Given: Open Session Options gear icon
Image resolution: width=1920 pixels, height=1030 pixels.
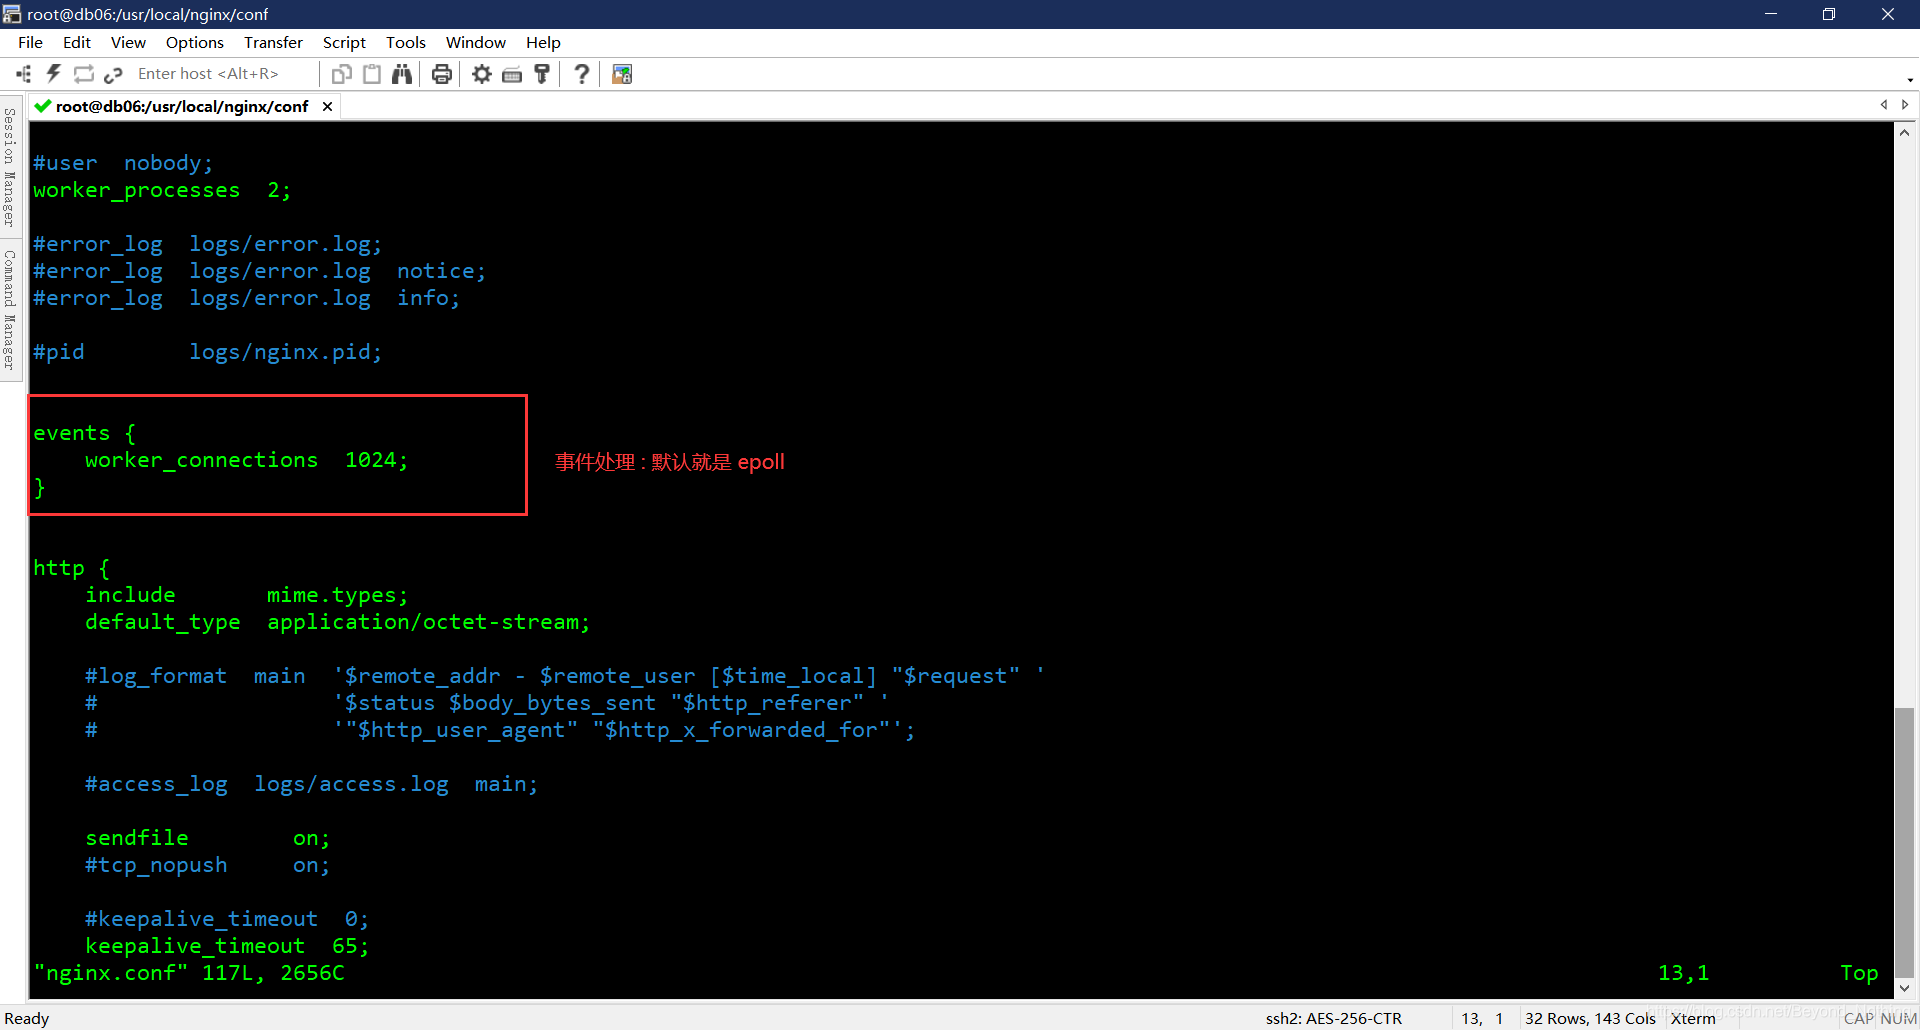Looking at the screenshot, I should [482, 74].
